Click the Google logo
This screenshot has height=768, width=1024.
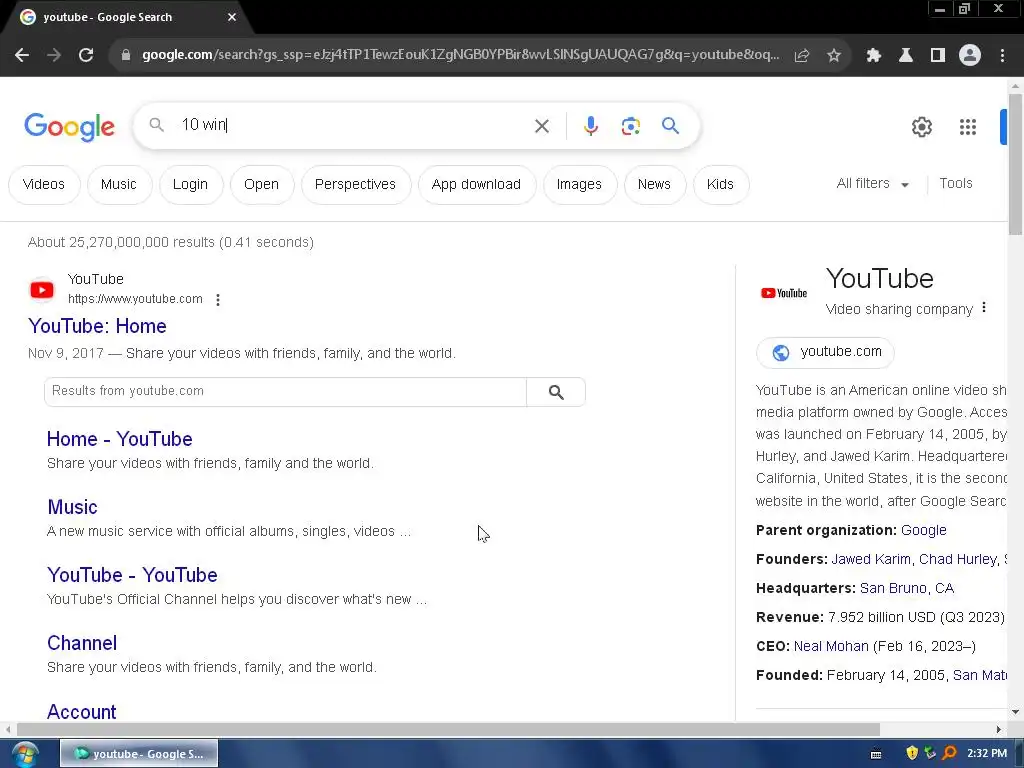coord(69,127)
